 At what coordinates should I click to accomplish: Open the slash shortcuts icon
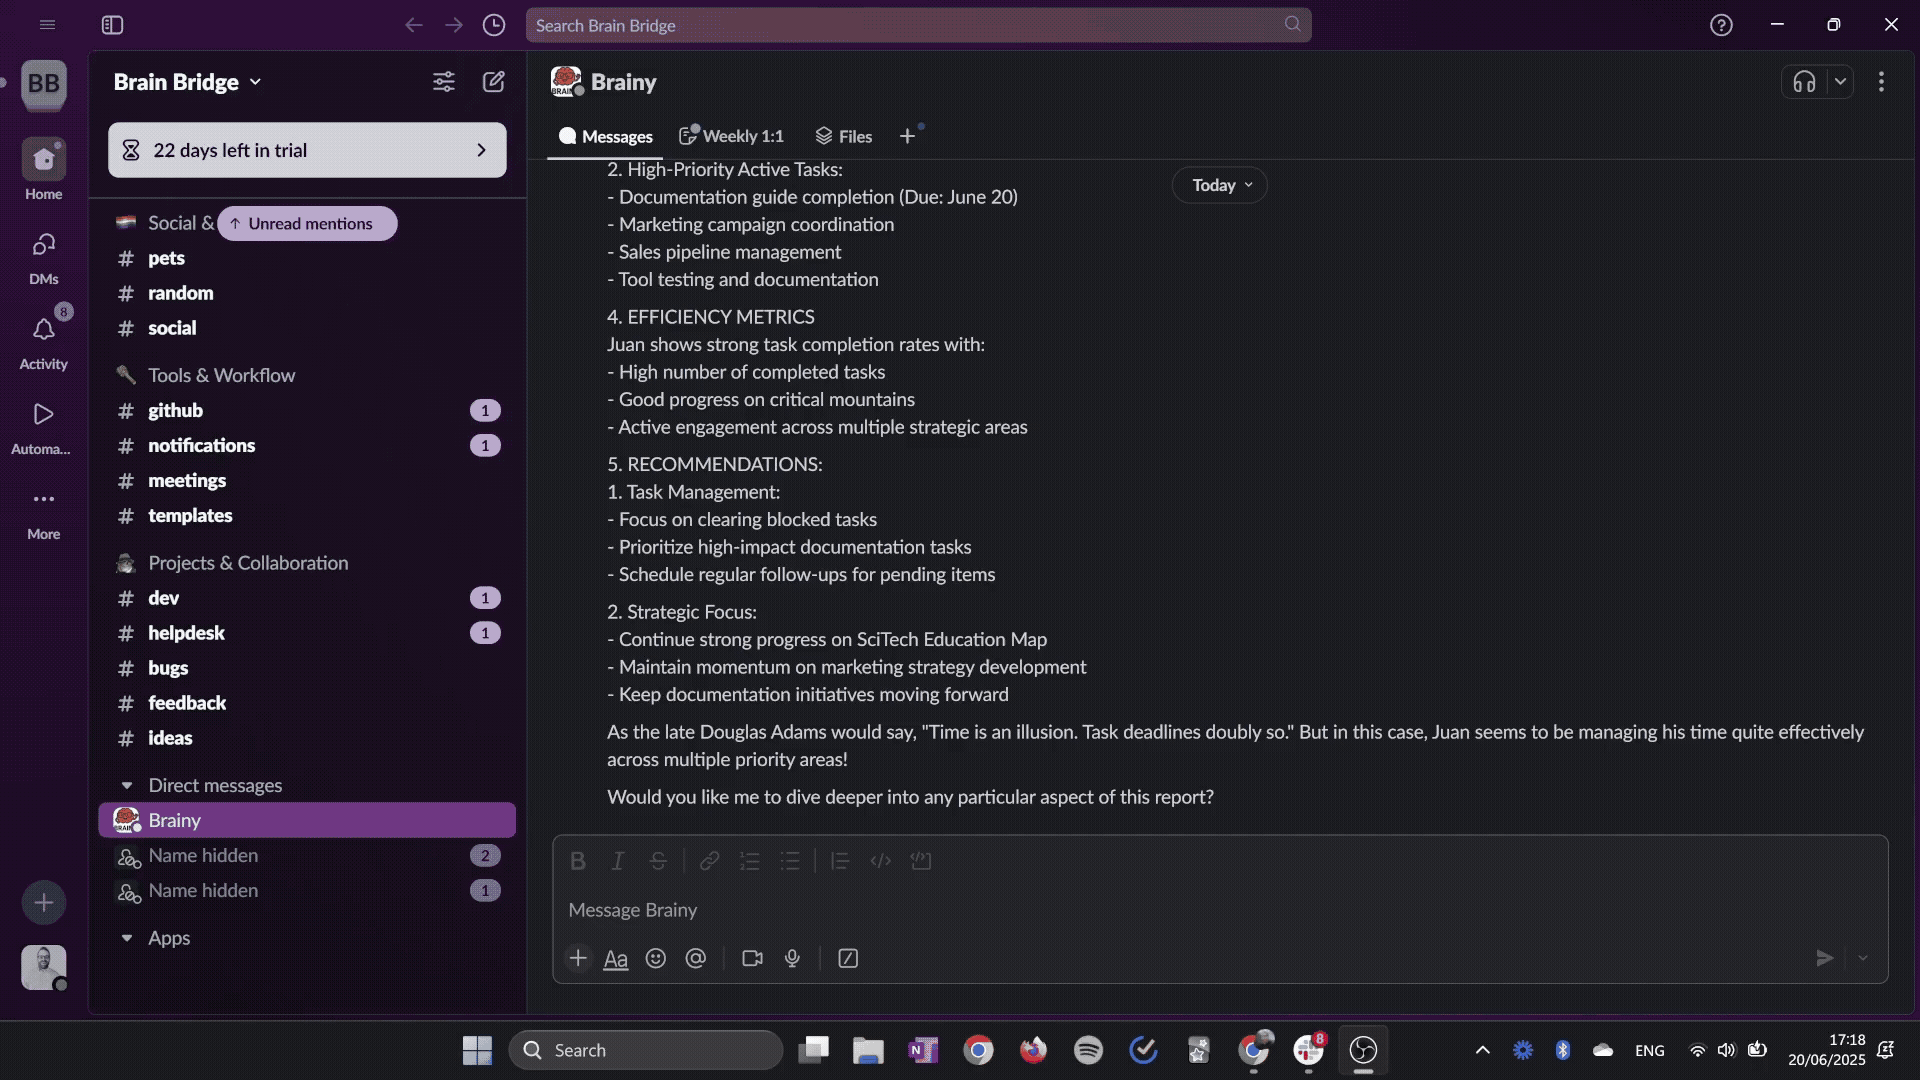(848, 958)
